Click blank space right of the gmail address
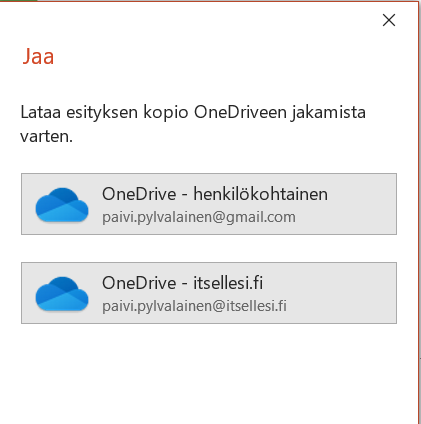Screen dimensions: 421x424 (x=345, y=217)
